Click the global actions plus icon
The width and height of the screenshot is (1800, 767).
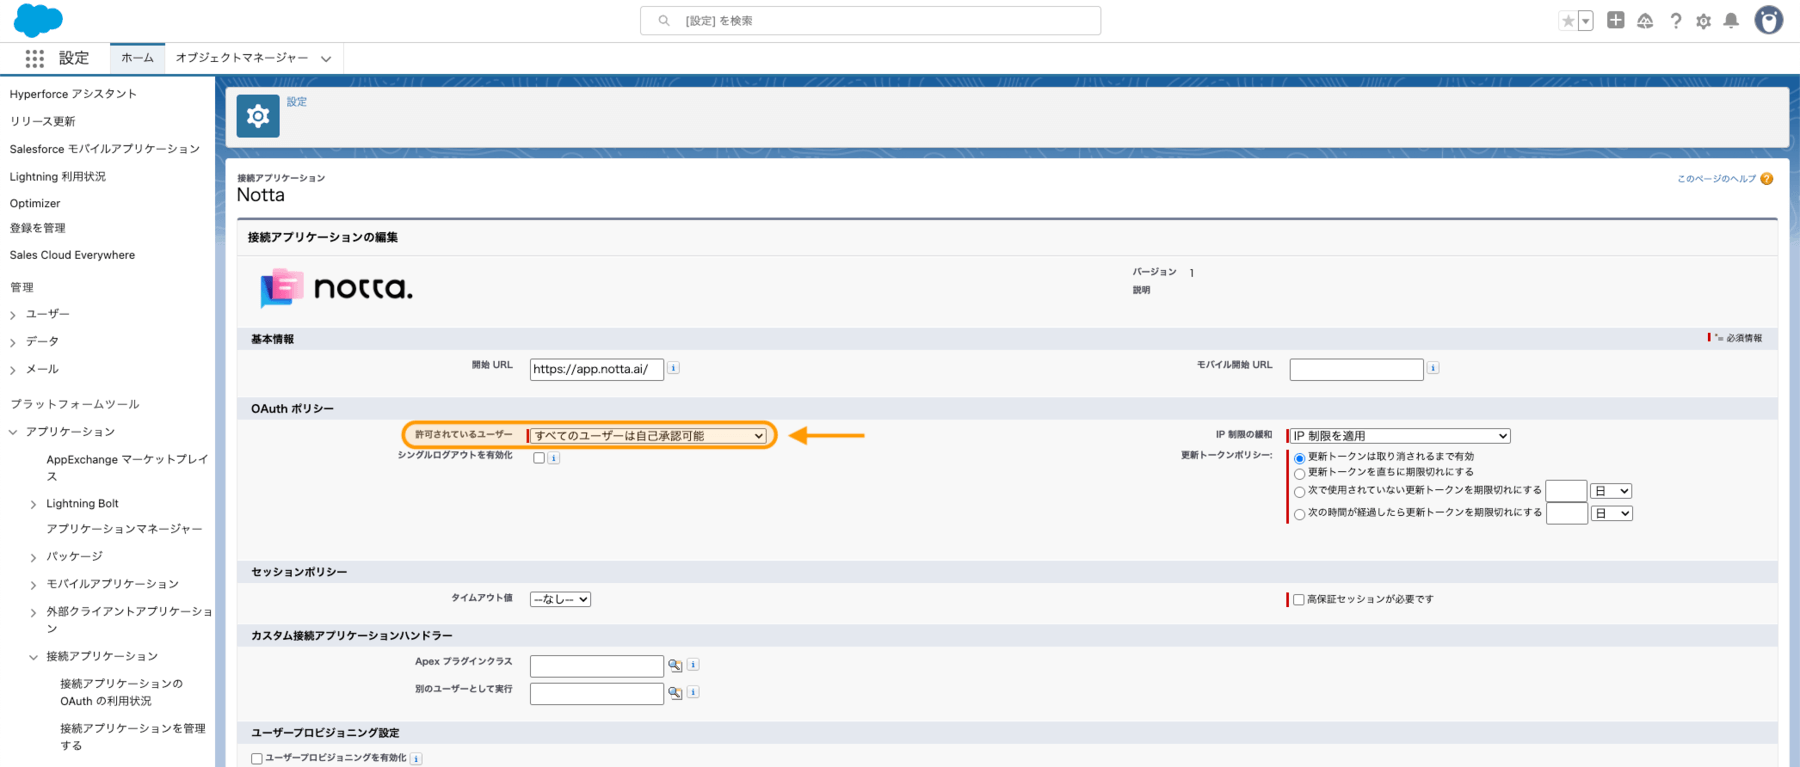tap(1616, 20)
